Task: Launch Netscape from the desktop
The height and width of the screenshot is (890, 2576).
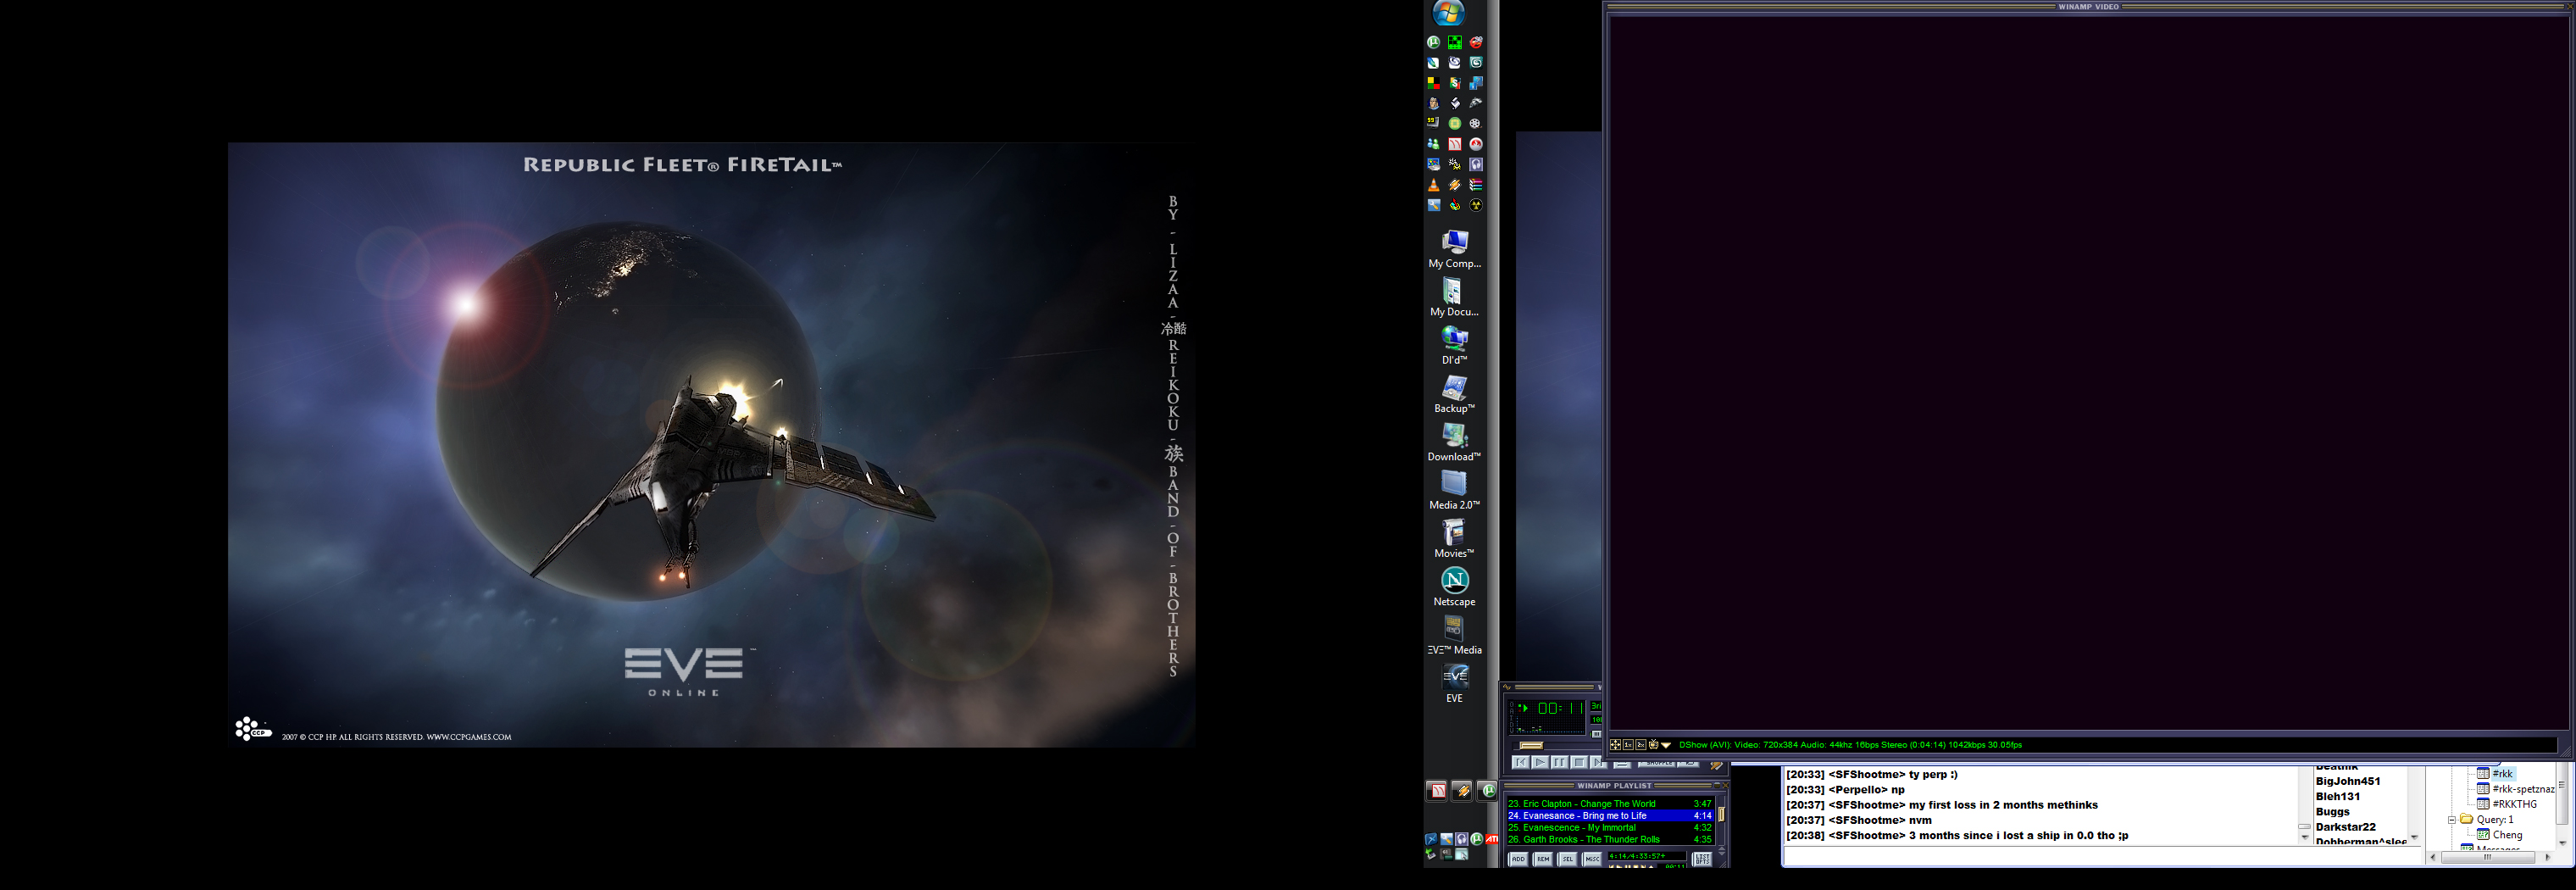Action: [x=1455, y=587]
